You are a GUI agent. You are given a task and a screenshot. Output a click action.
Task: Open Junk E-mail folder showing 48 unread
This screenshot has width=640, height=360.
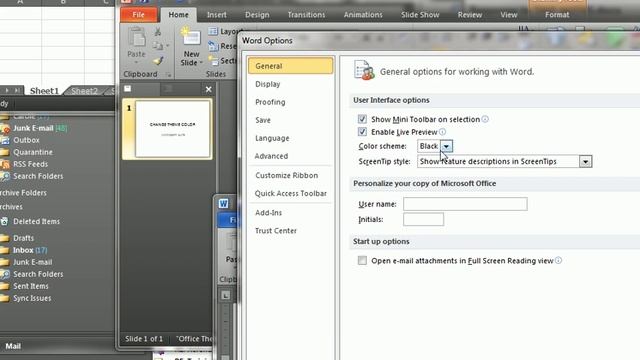pos(40,128)
